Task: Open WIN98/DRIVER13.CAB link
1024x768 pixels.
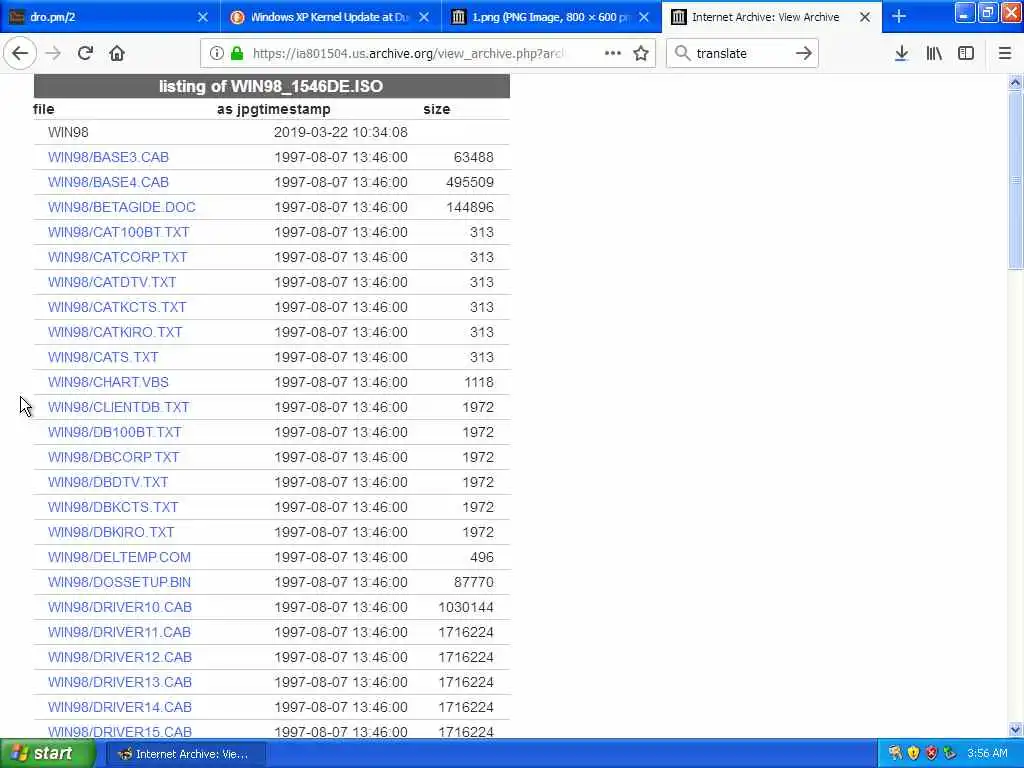Action: [x=120, y=682]
